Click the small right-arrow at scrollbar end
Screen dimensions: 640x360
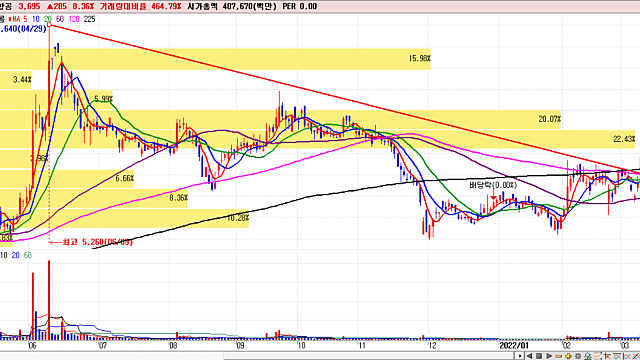[x=520, y=356]
